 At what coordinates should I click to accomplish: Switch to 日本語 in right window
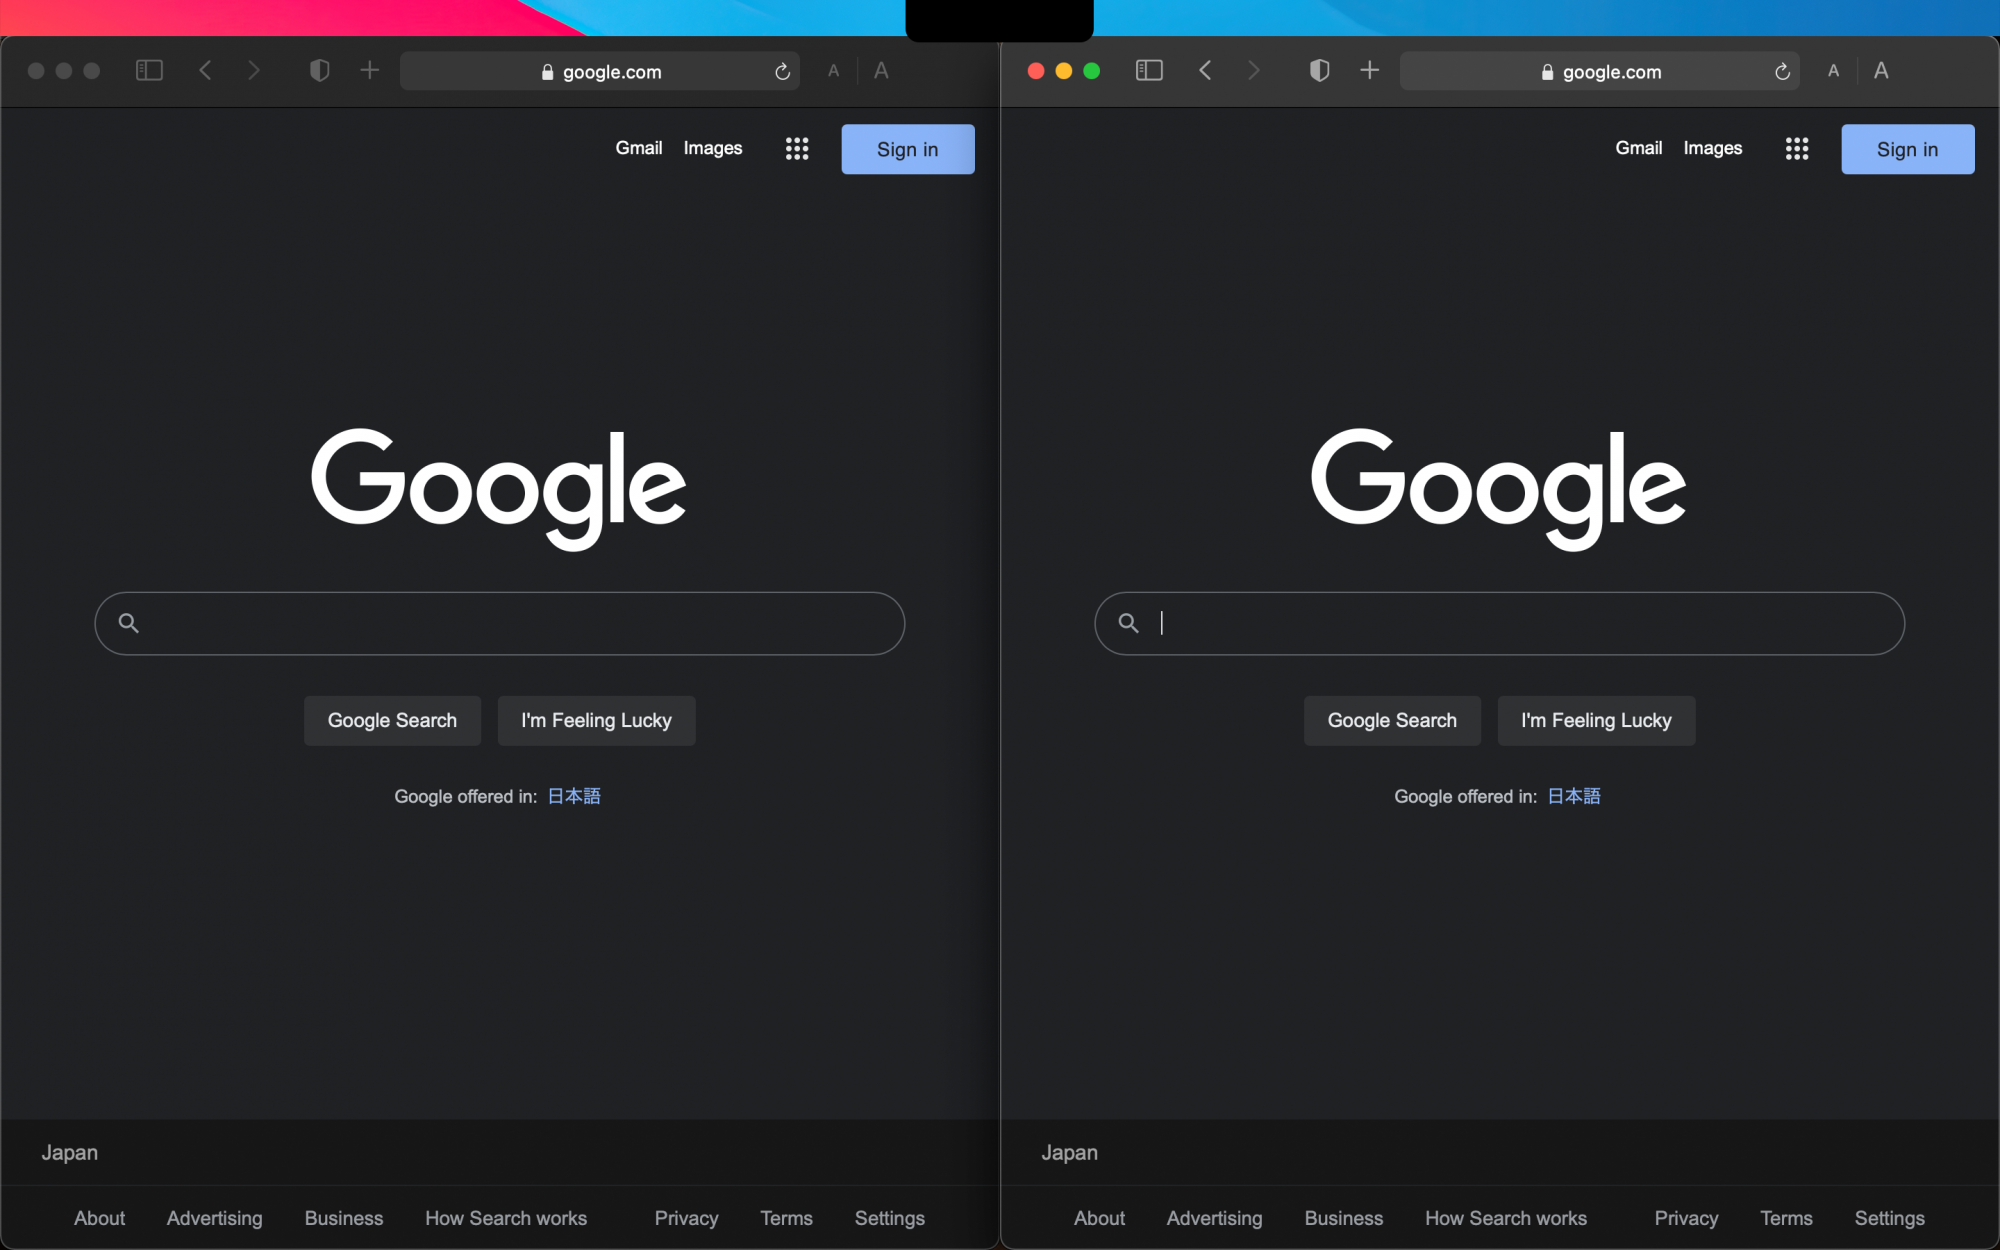click(1574, 796)
